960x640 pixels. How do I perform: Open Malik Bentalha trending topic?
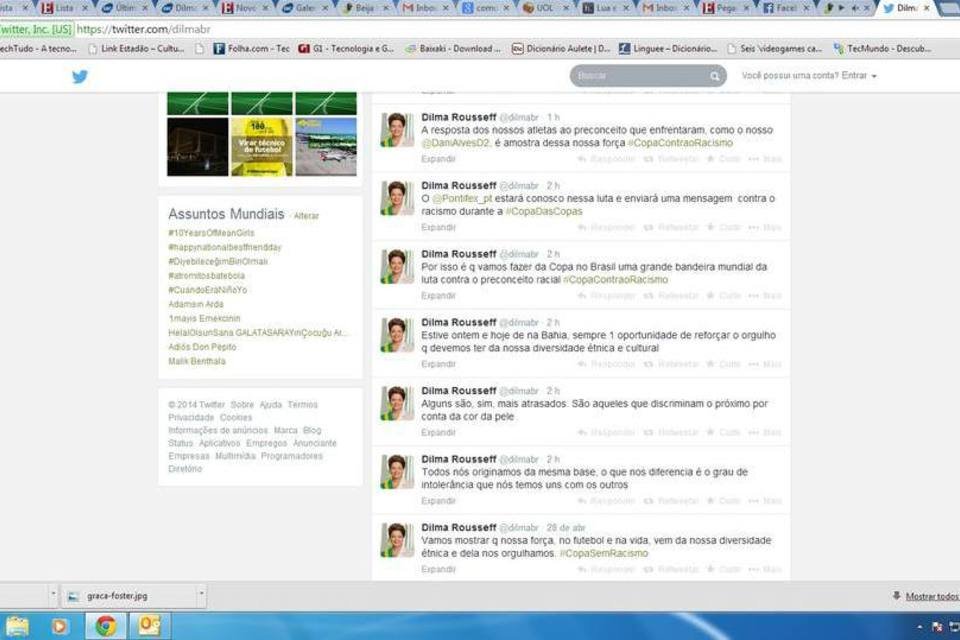[x=197, y=361]
